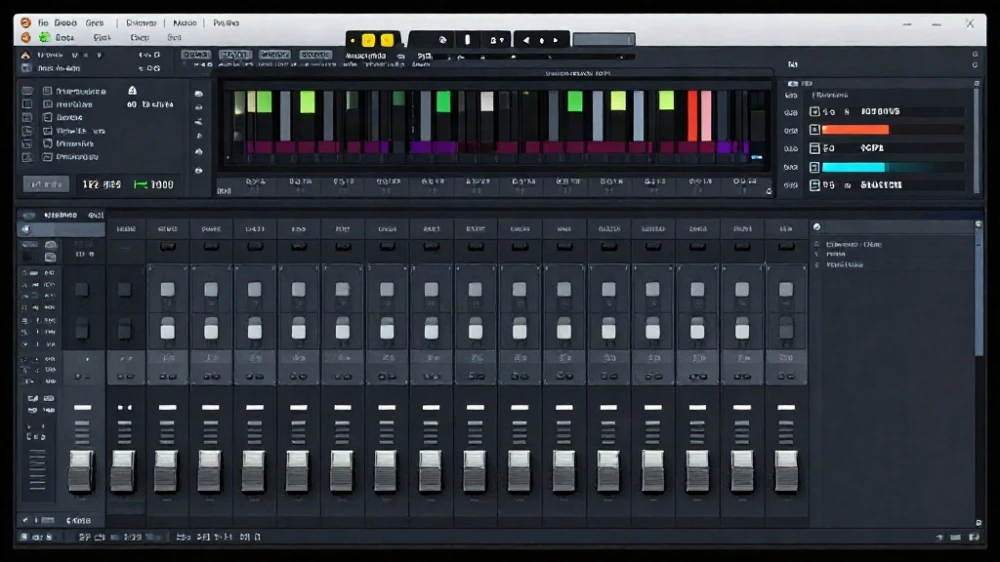Toggle the box next to the orange meter bar
The width and height of the screenshot is (1000, 562).
point(814,129)
